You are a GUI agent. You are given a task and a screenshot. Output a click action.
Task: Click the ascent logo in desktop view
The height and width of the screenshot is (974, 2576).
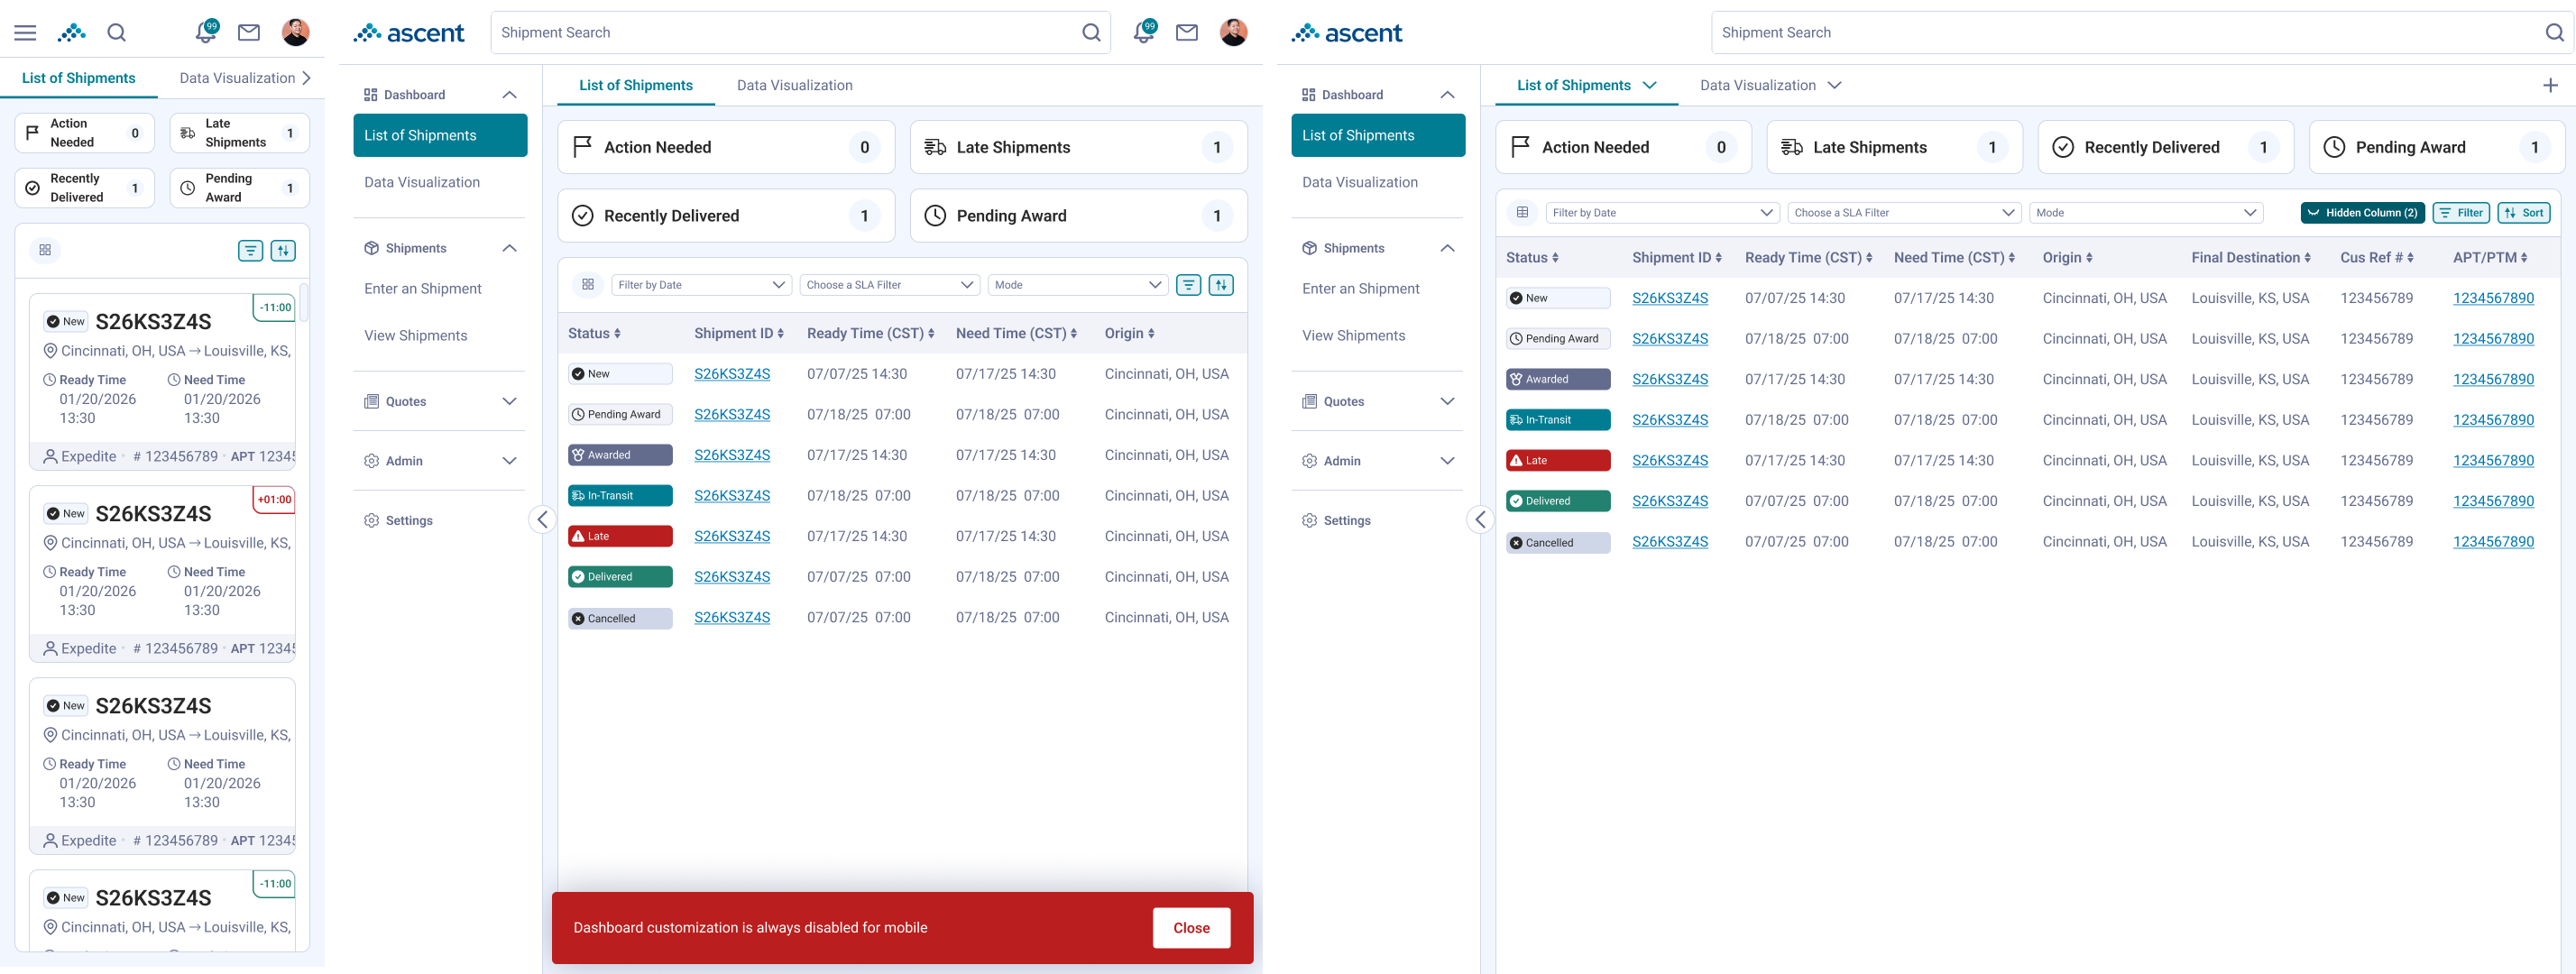[1346, 33]
